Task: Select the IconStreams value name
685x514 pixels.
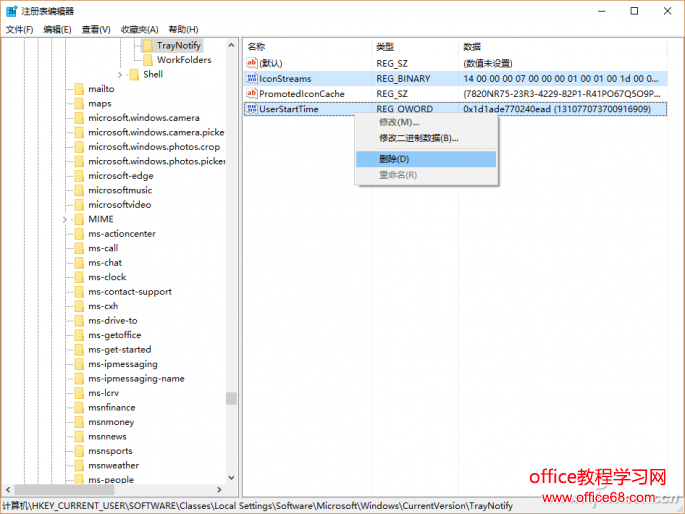Action: tap(285, 79)
